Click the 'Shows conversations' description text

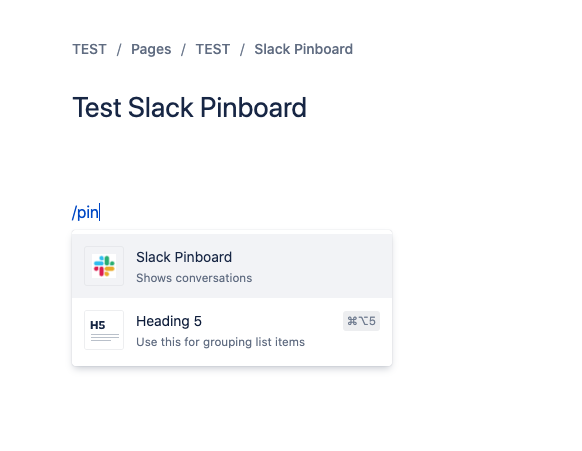click(x=194, y=278)
